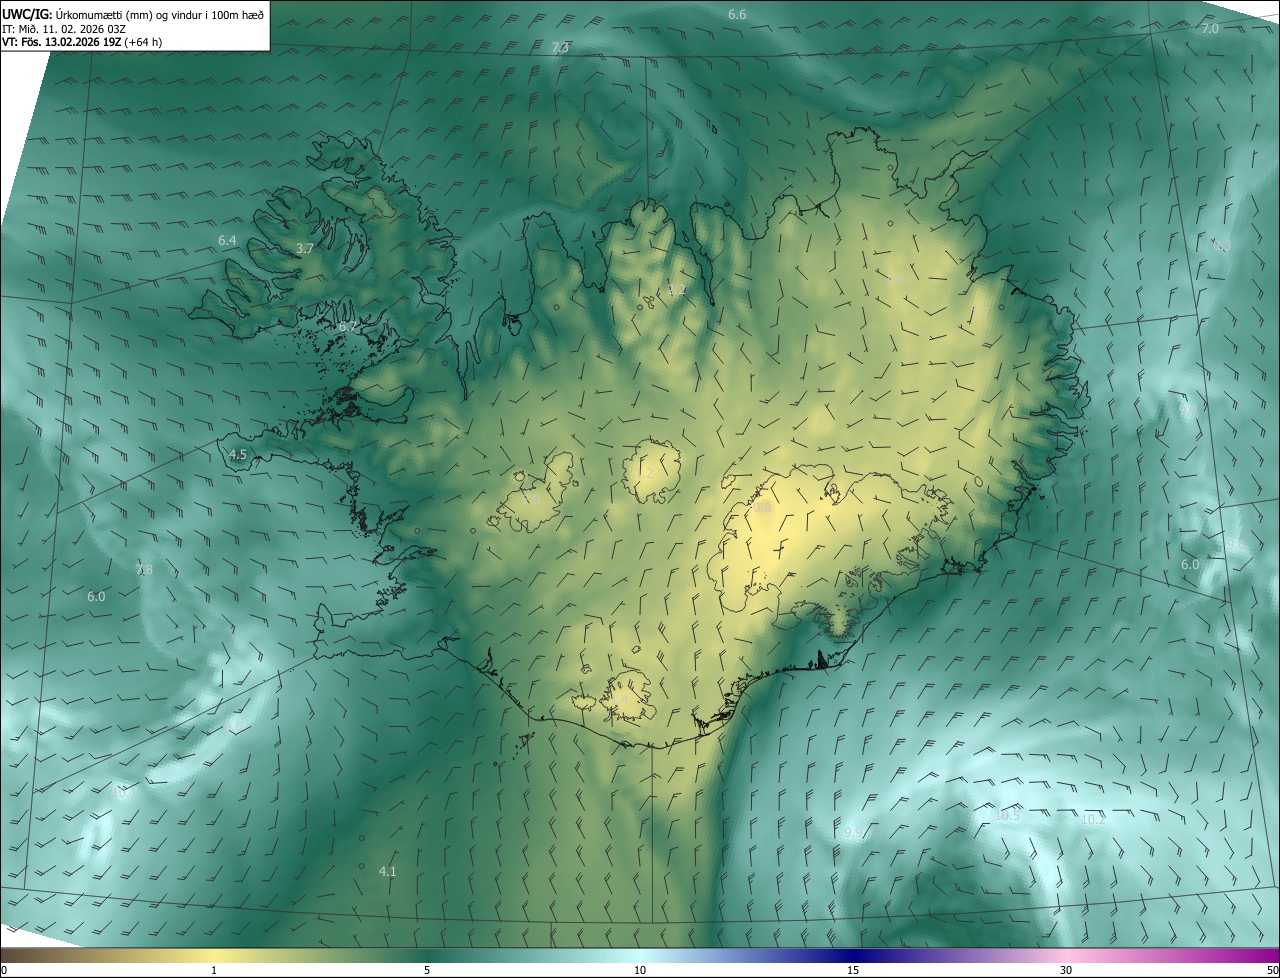Click the 4.5 value label
This screenshot has height=978, width=1280.
[x=238, y=454]
